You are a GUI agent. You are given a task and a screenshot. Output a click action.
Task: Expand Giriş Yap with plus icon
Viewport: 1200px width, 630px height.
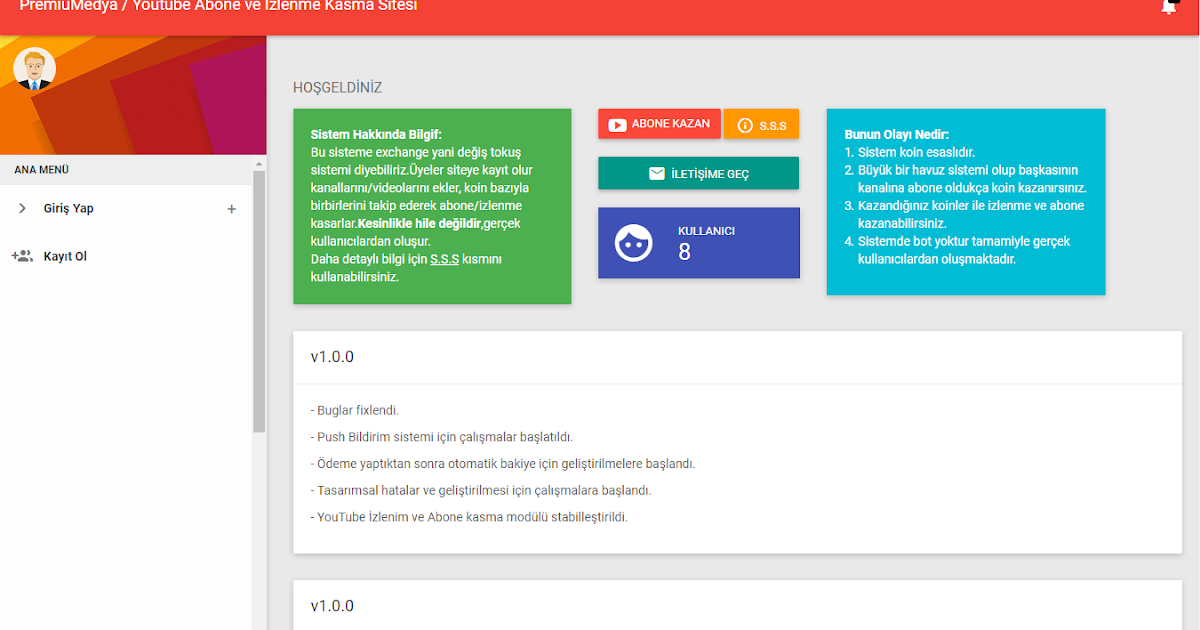(232, 209)
